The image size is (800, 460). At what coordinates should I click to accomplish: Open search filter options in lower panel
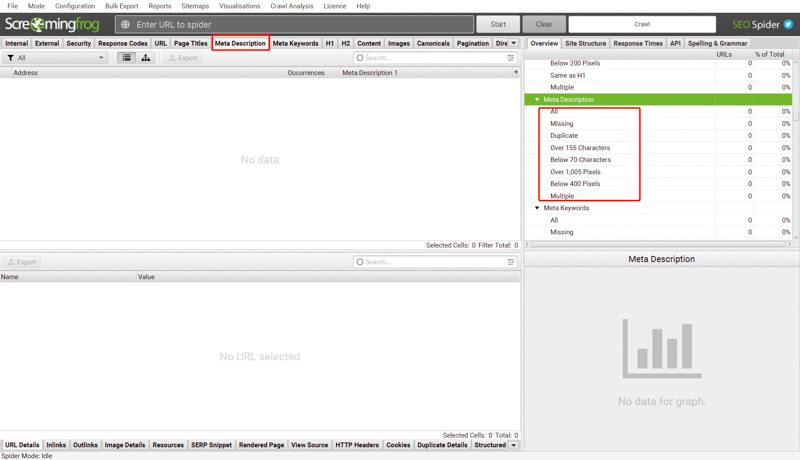coord(511,262)
